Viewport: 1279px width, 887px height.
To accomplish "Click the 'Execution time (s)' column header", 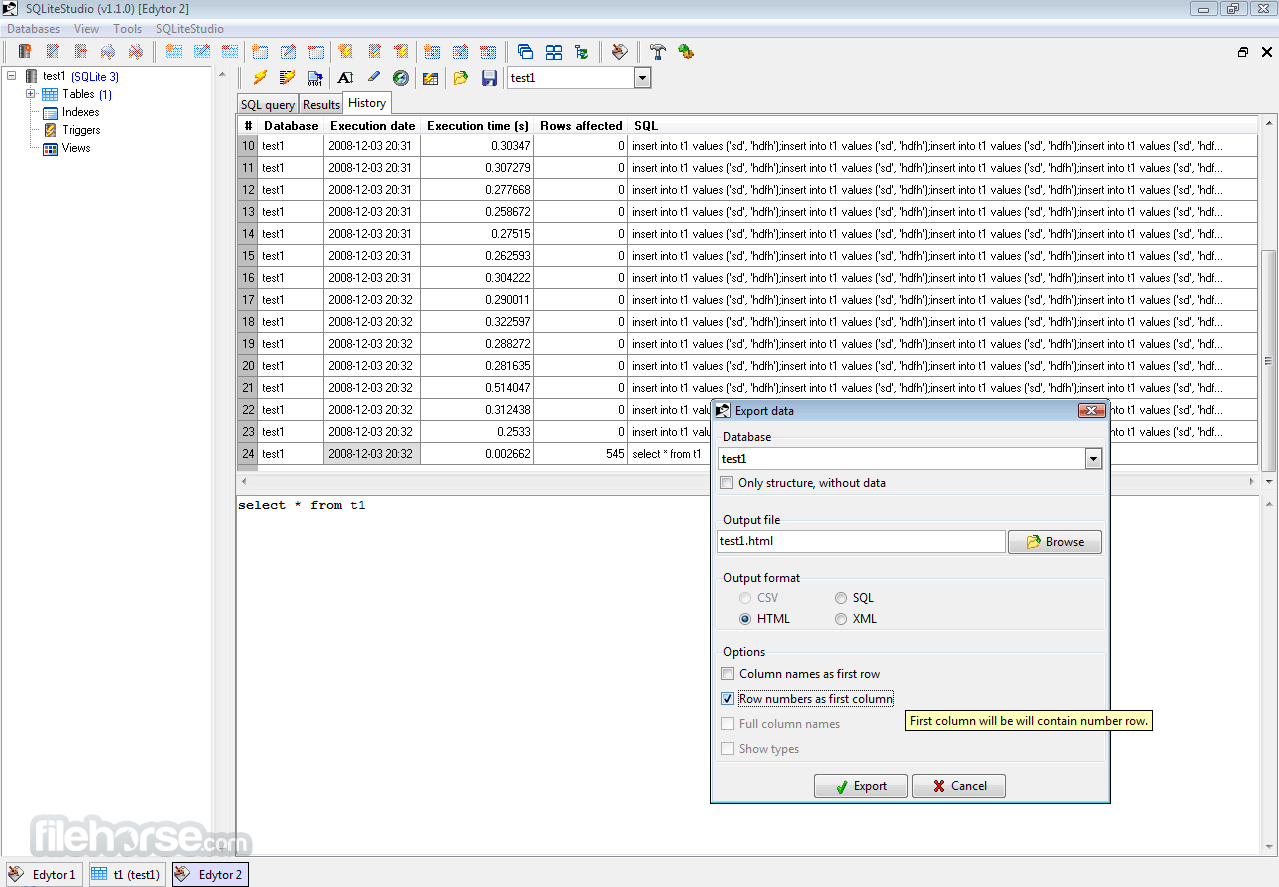I will click(477, 126).
